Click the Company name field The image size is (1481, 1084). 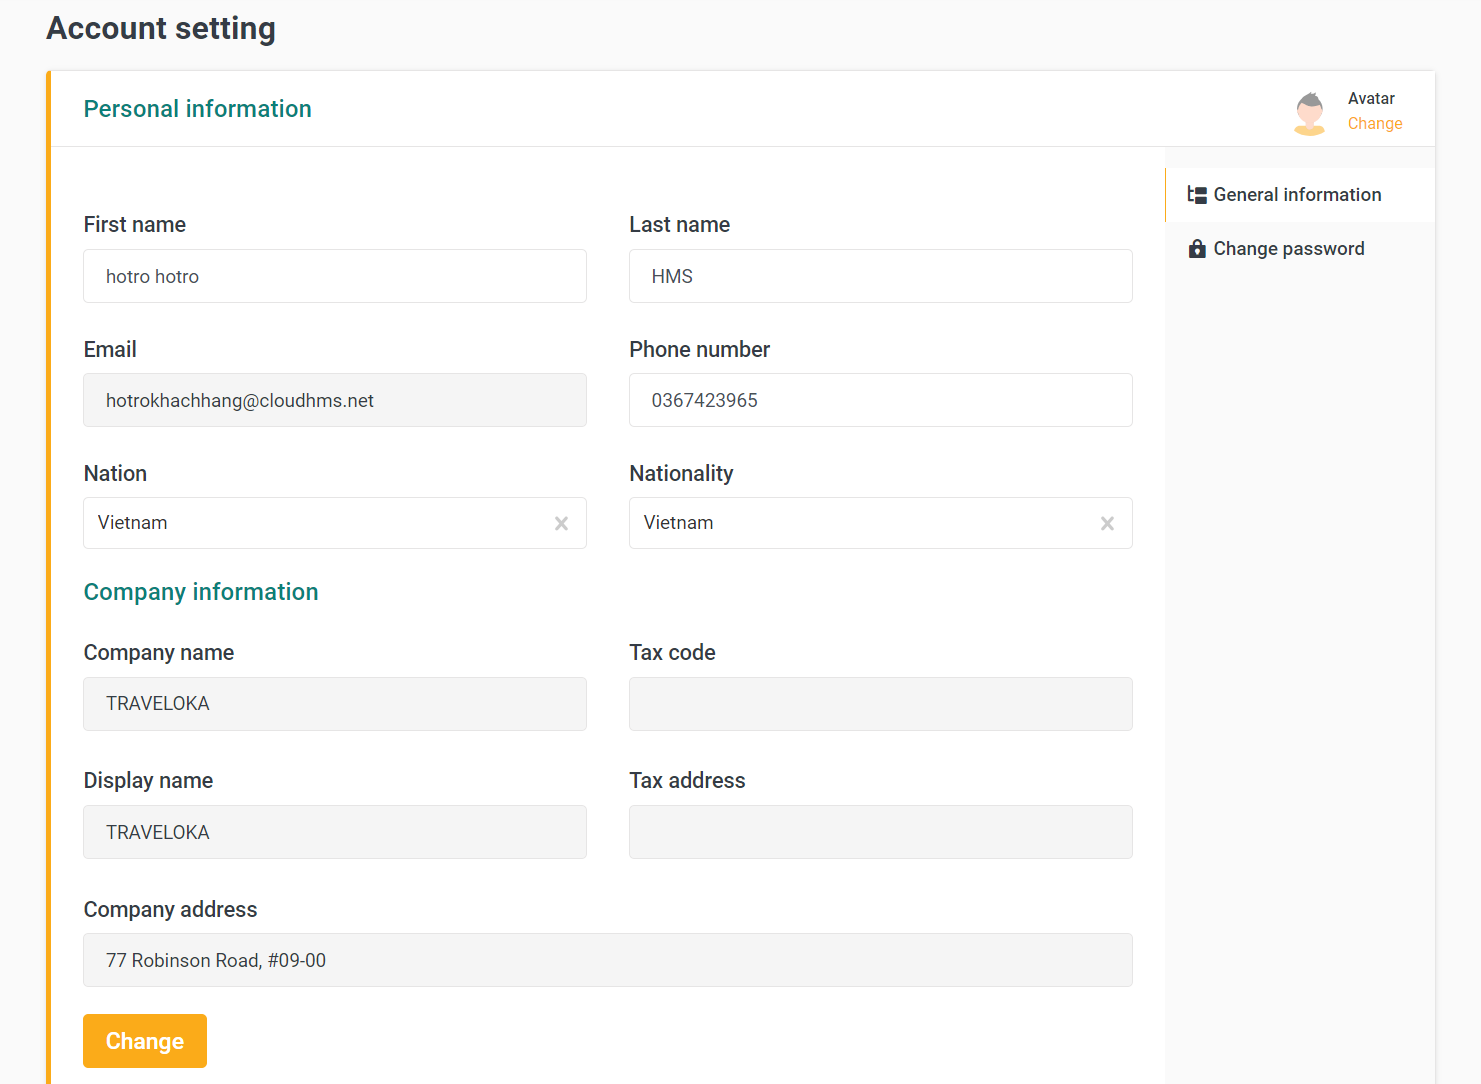(x=334, y=704)
